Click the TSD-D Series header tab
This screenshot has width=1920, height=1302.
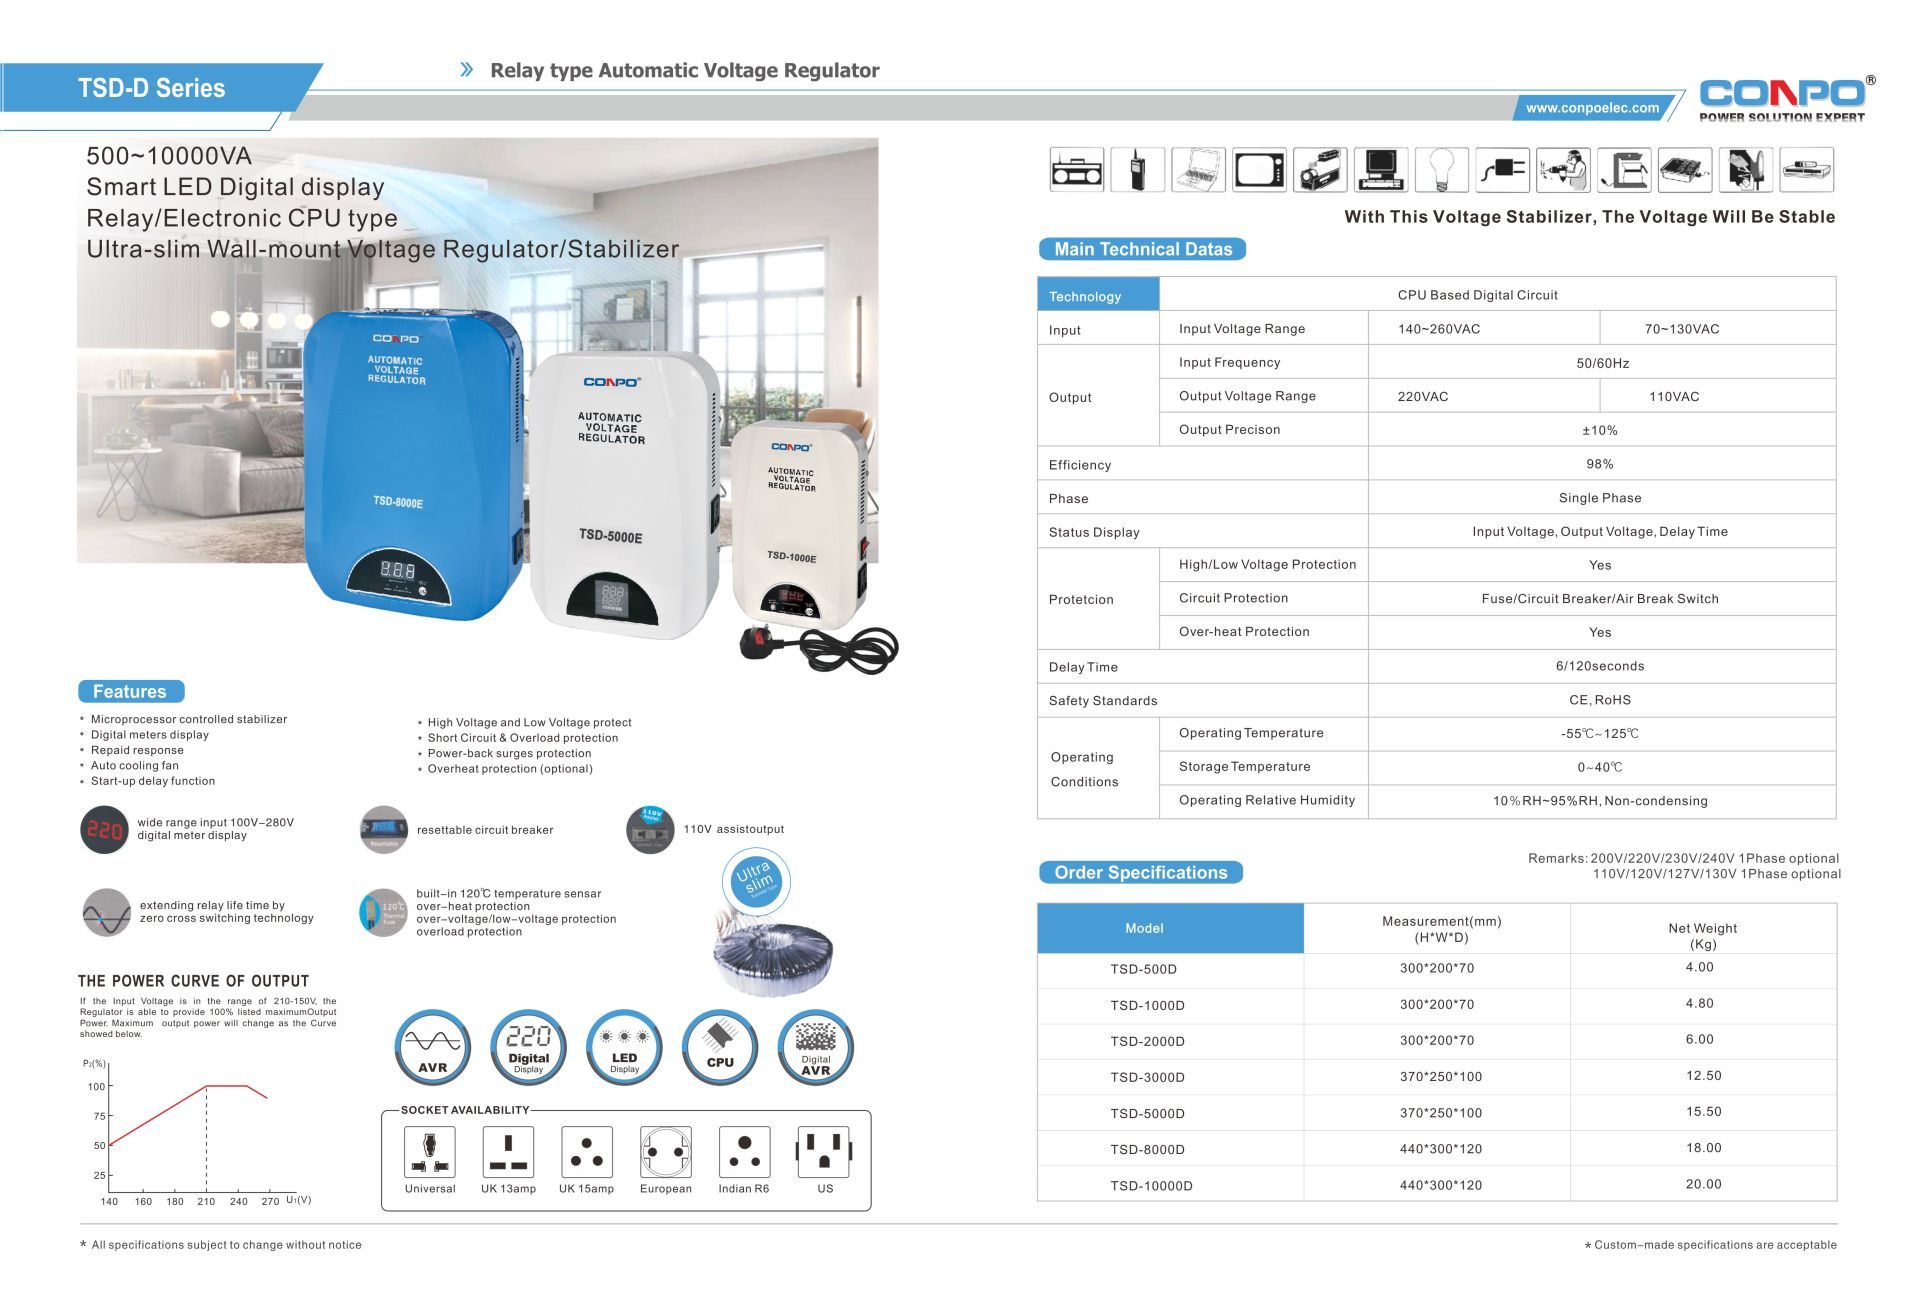(x=152, y=88)
